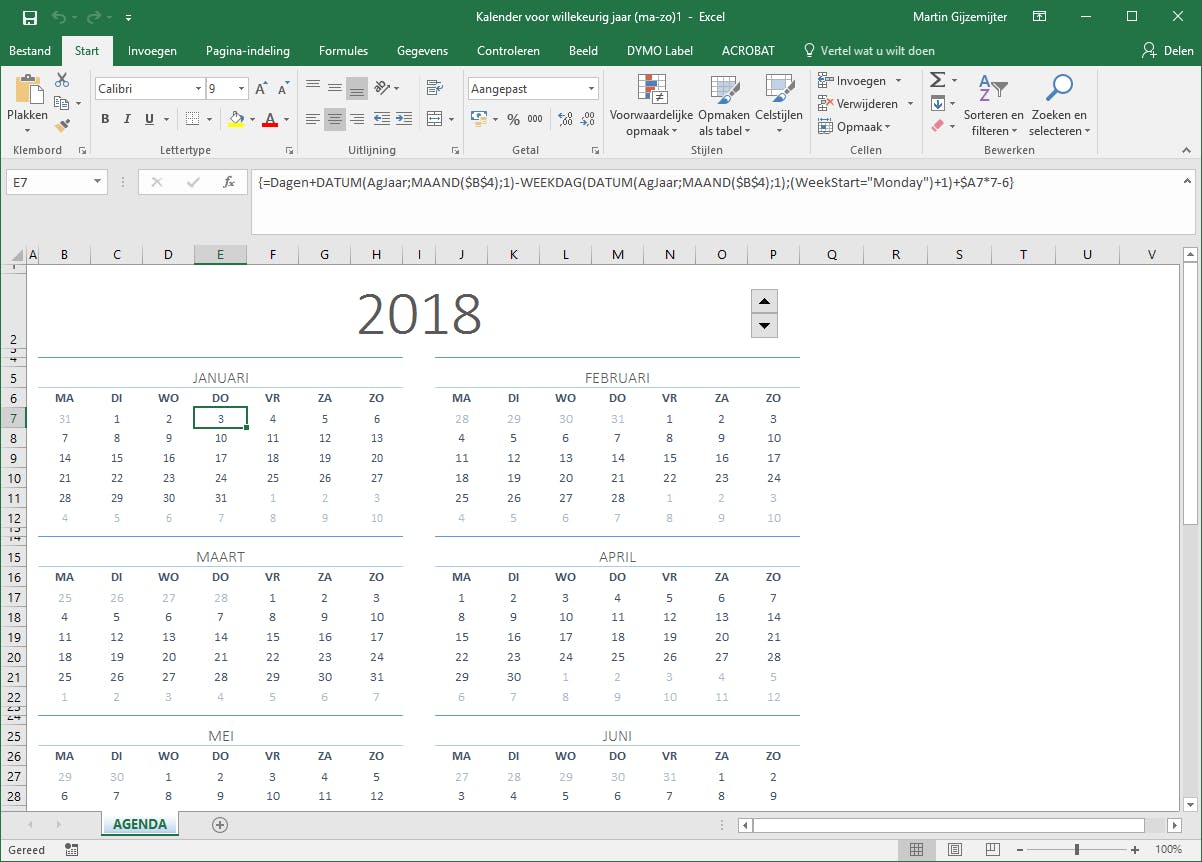Apply the percentage number style

pos(511,119)
